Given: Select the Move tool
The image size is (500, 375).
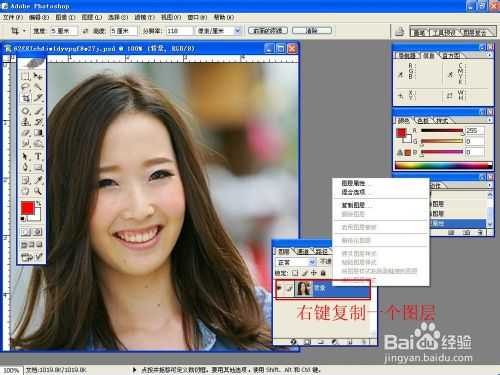Looking at the screenshot, I should 38,76.
